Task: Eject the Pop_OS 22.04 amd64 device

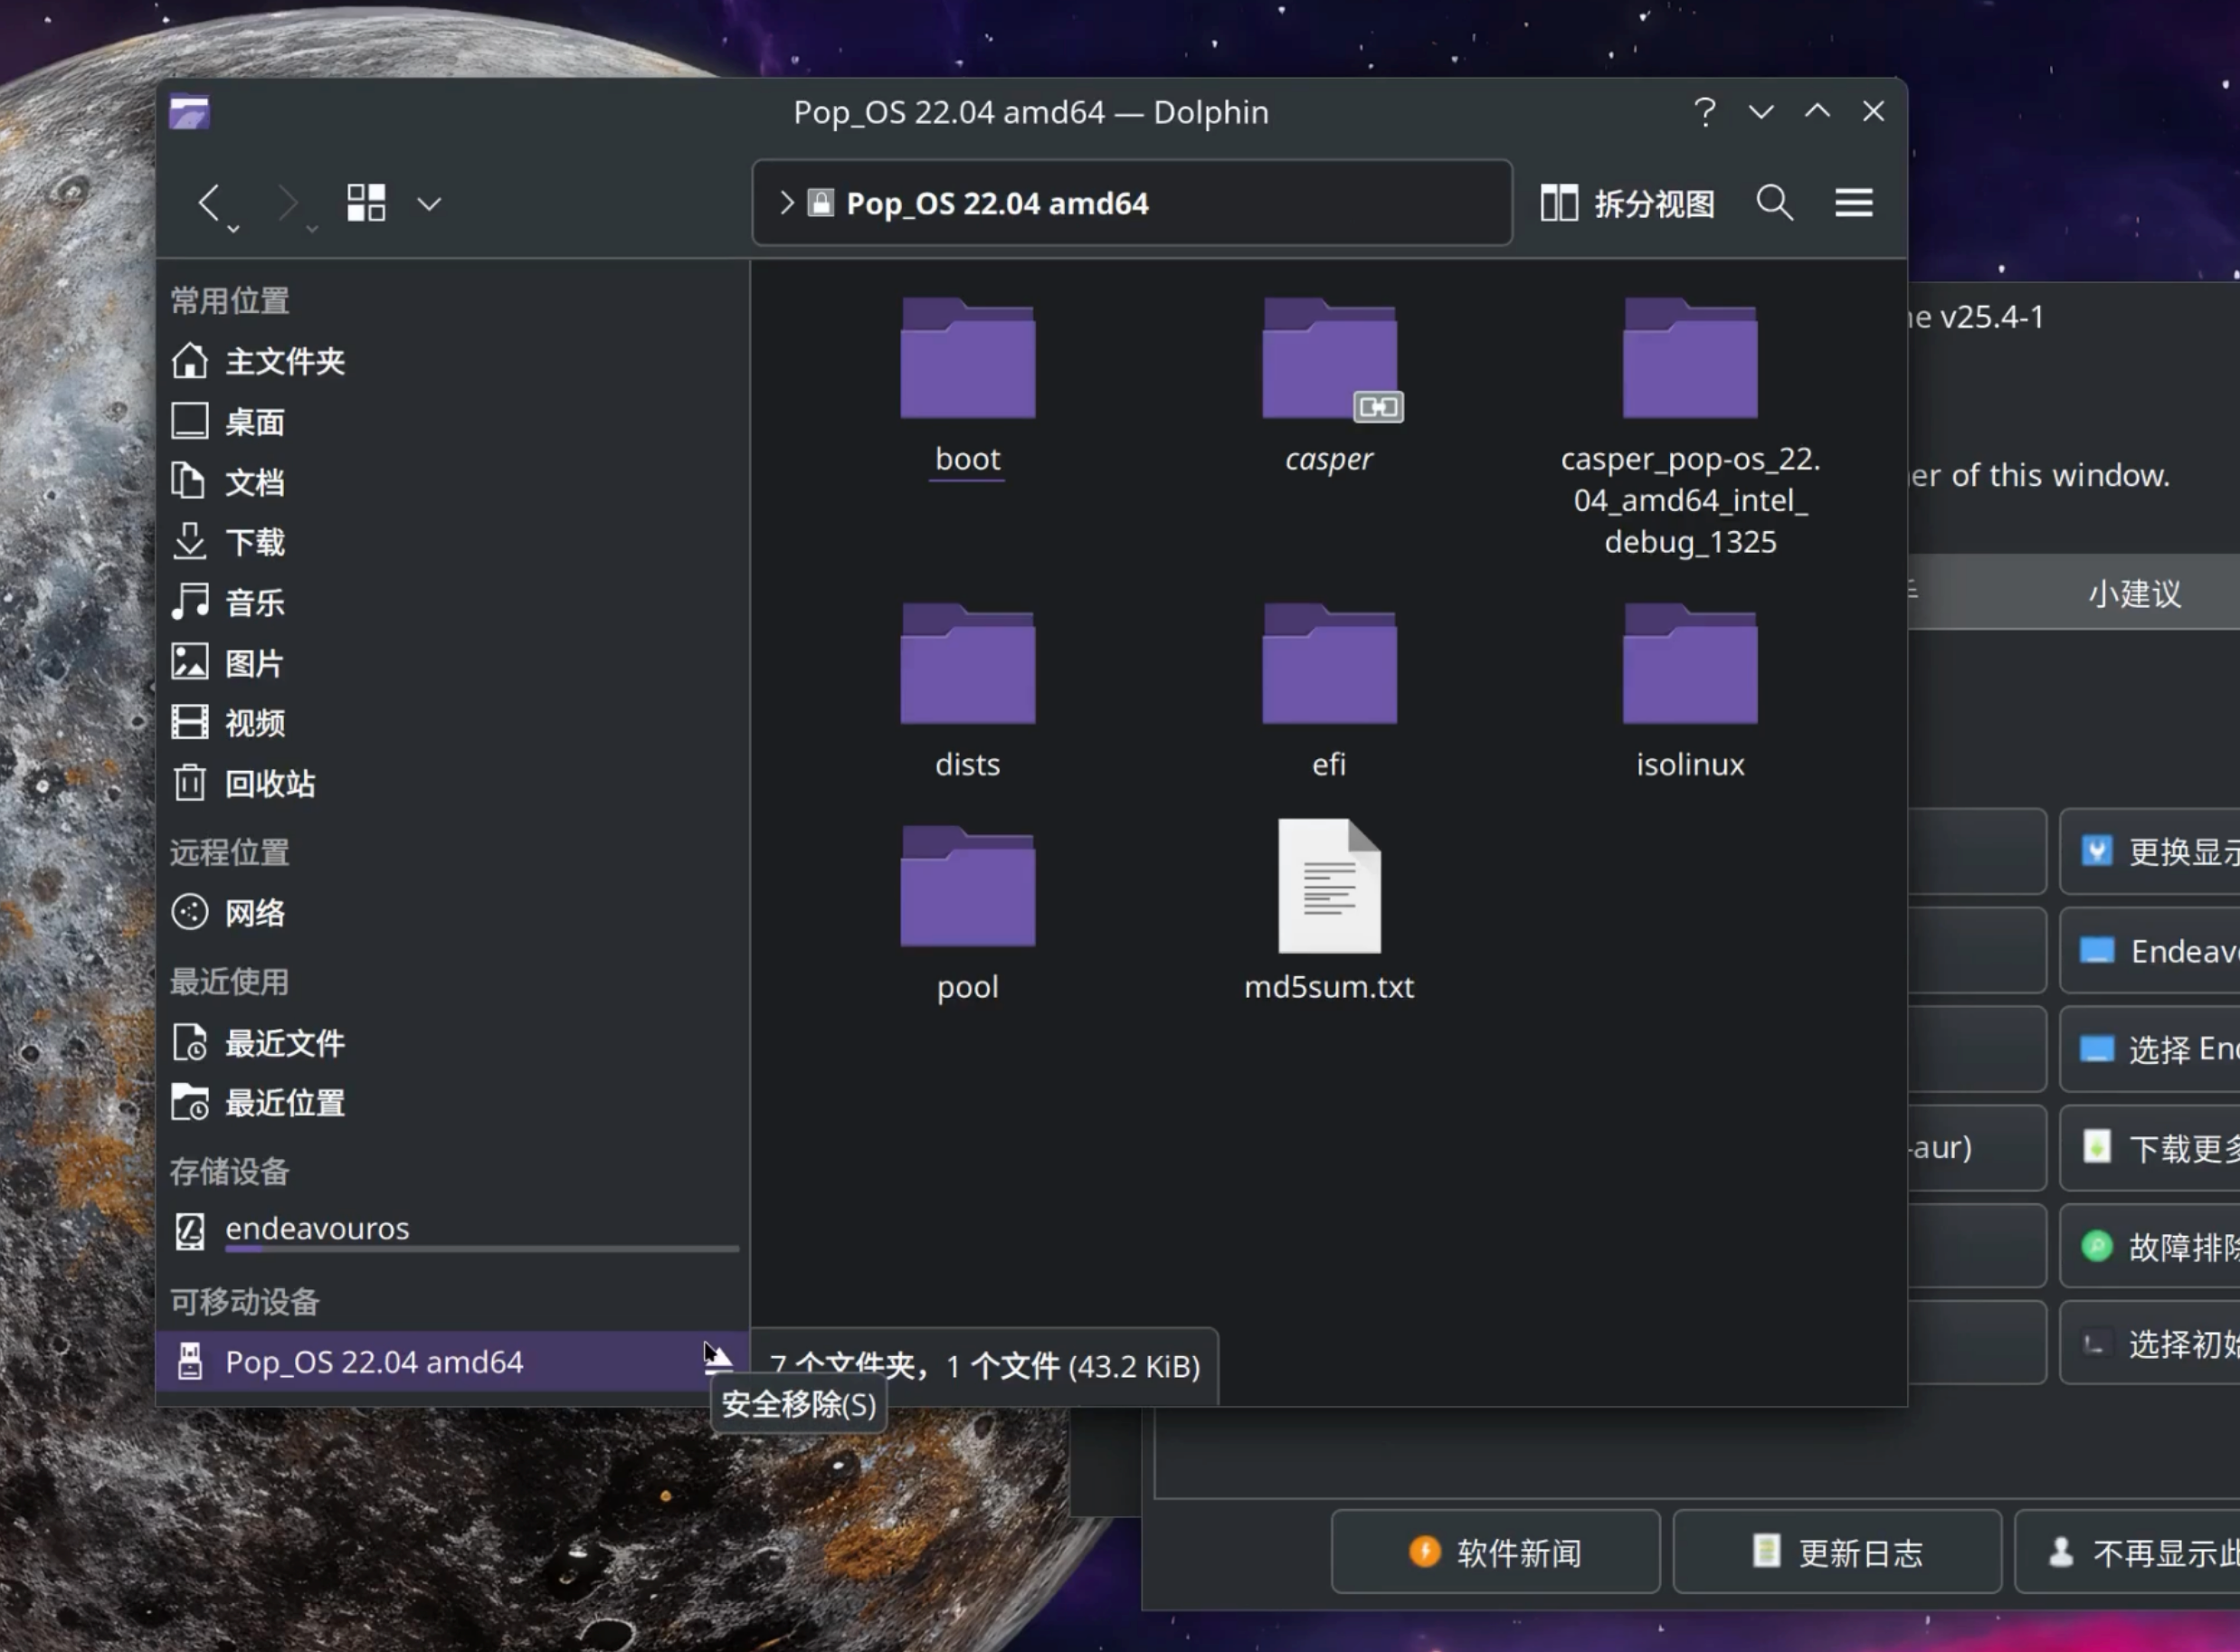Action: [718, 1359]
